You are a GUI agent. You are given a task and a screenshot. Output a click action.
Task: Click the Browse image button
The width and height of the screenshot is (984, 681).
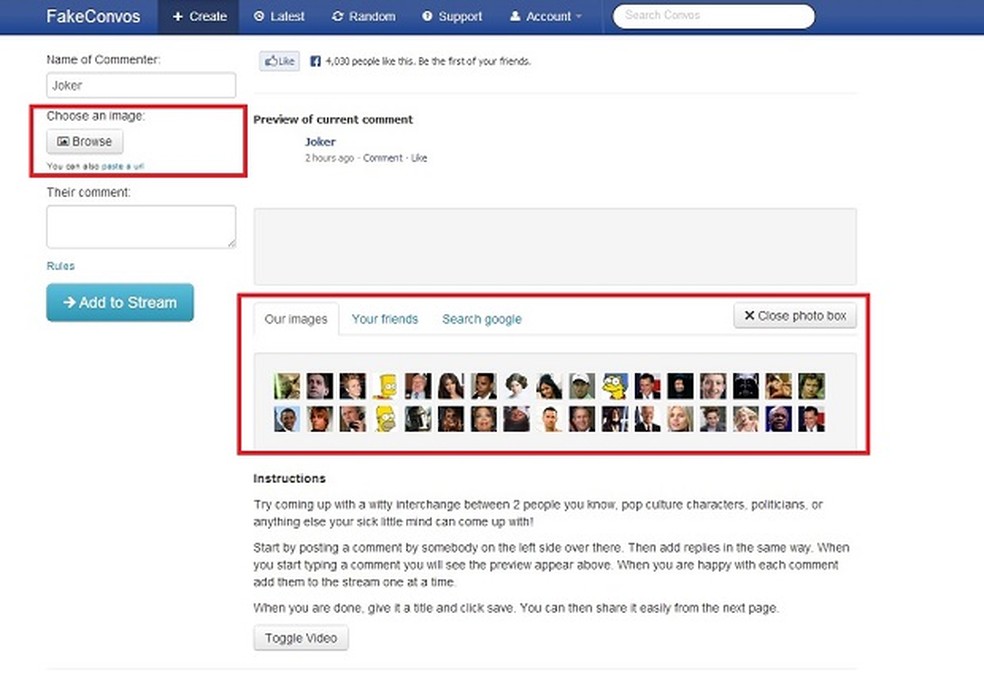click(x=85, y=141)
